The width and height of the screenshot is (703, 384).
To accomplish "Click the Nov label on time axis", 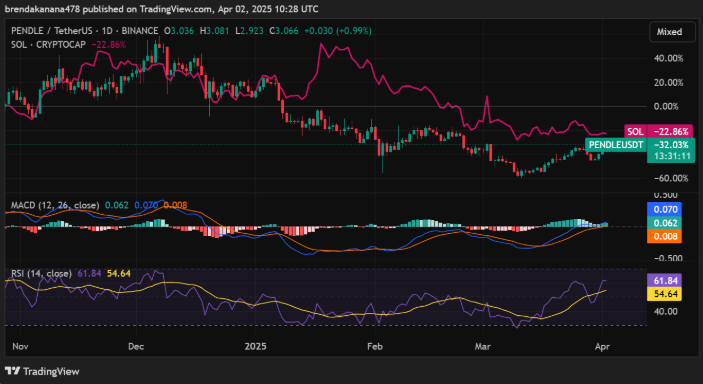I will [x=21, y=347].
